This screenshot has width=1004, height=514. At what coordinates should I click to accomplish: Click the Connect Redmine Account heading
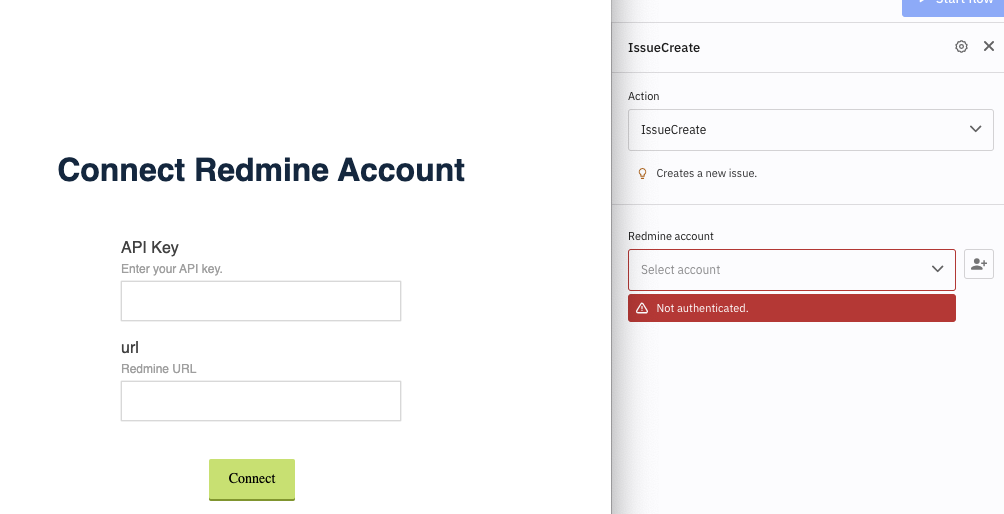261,170
